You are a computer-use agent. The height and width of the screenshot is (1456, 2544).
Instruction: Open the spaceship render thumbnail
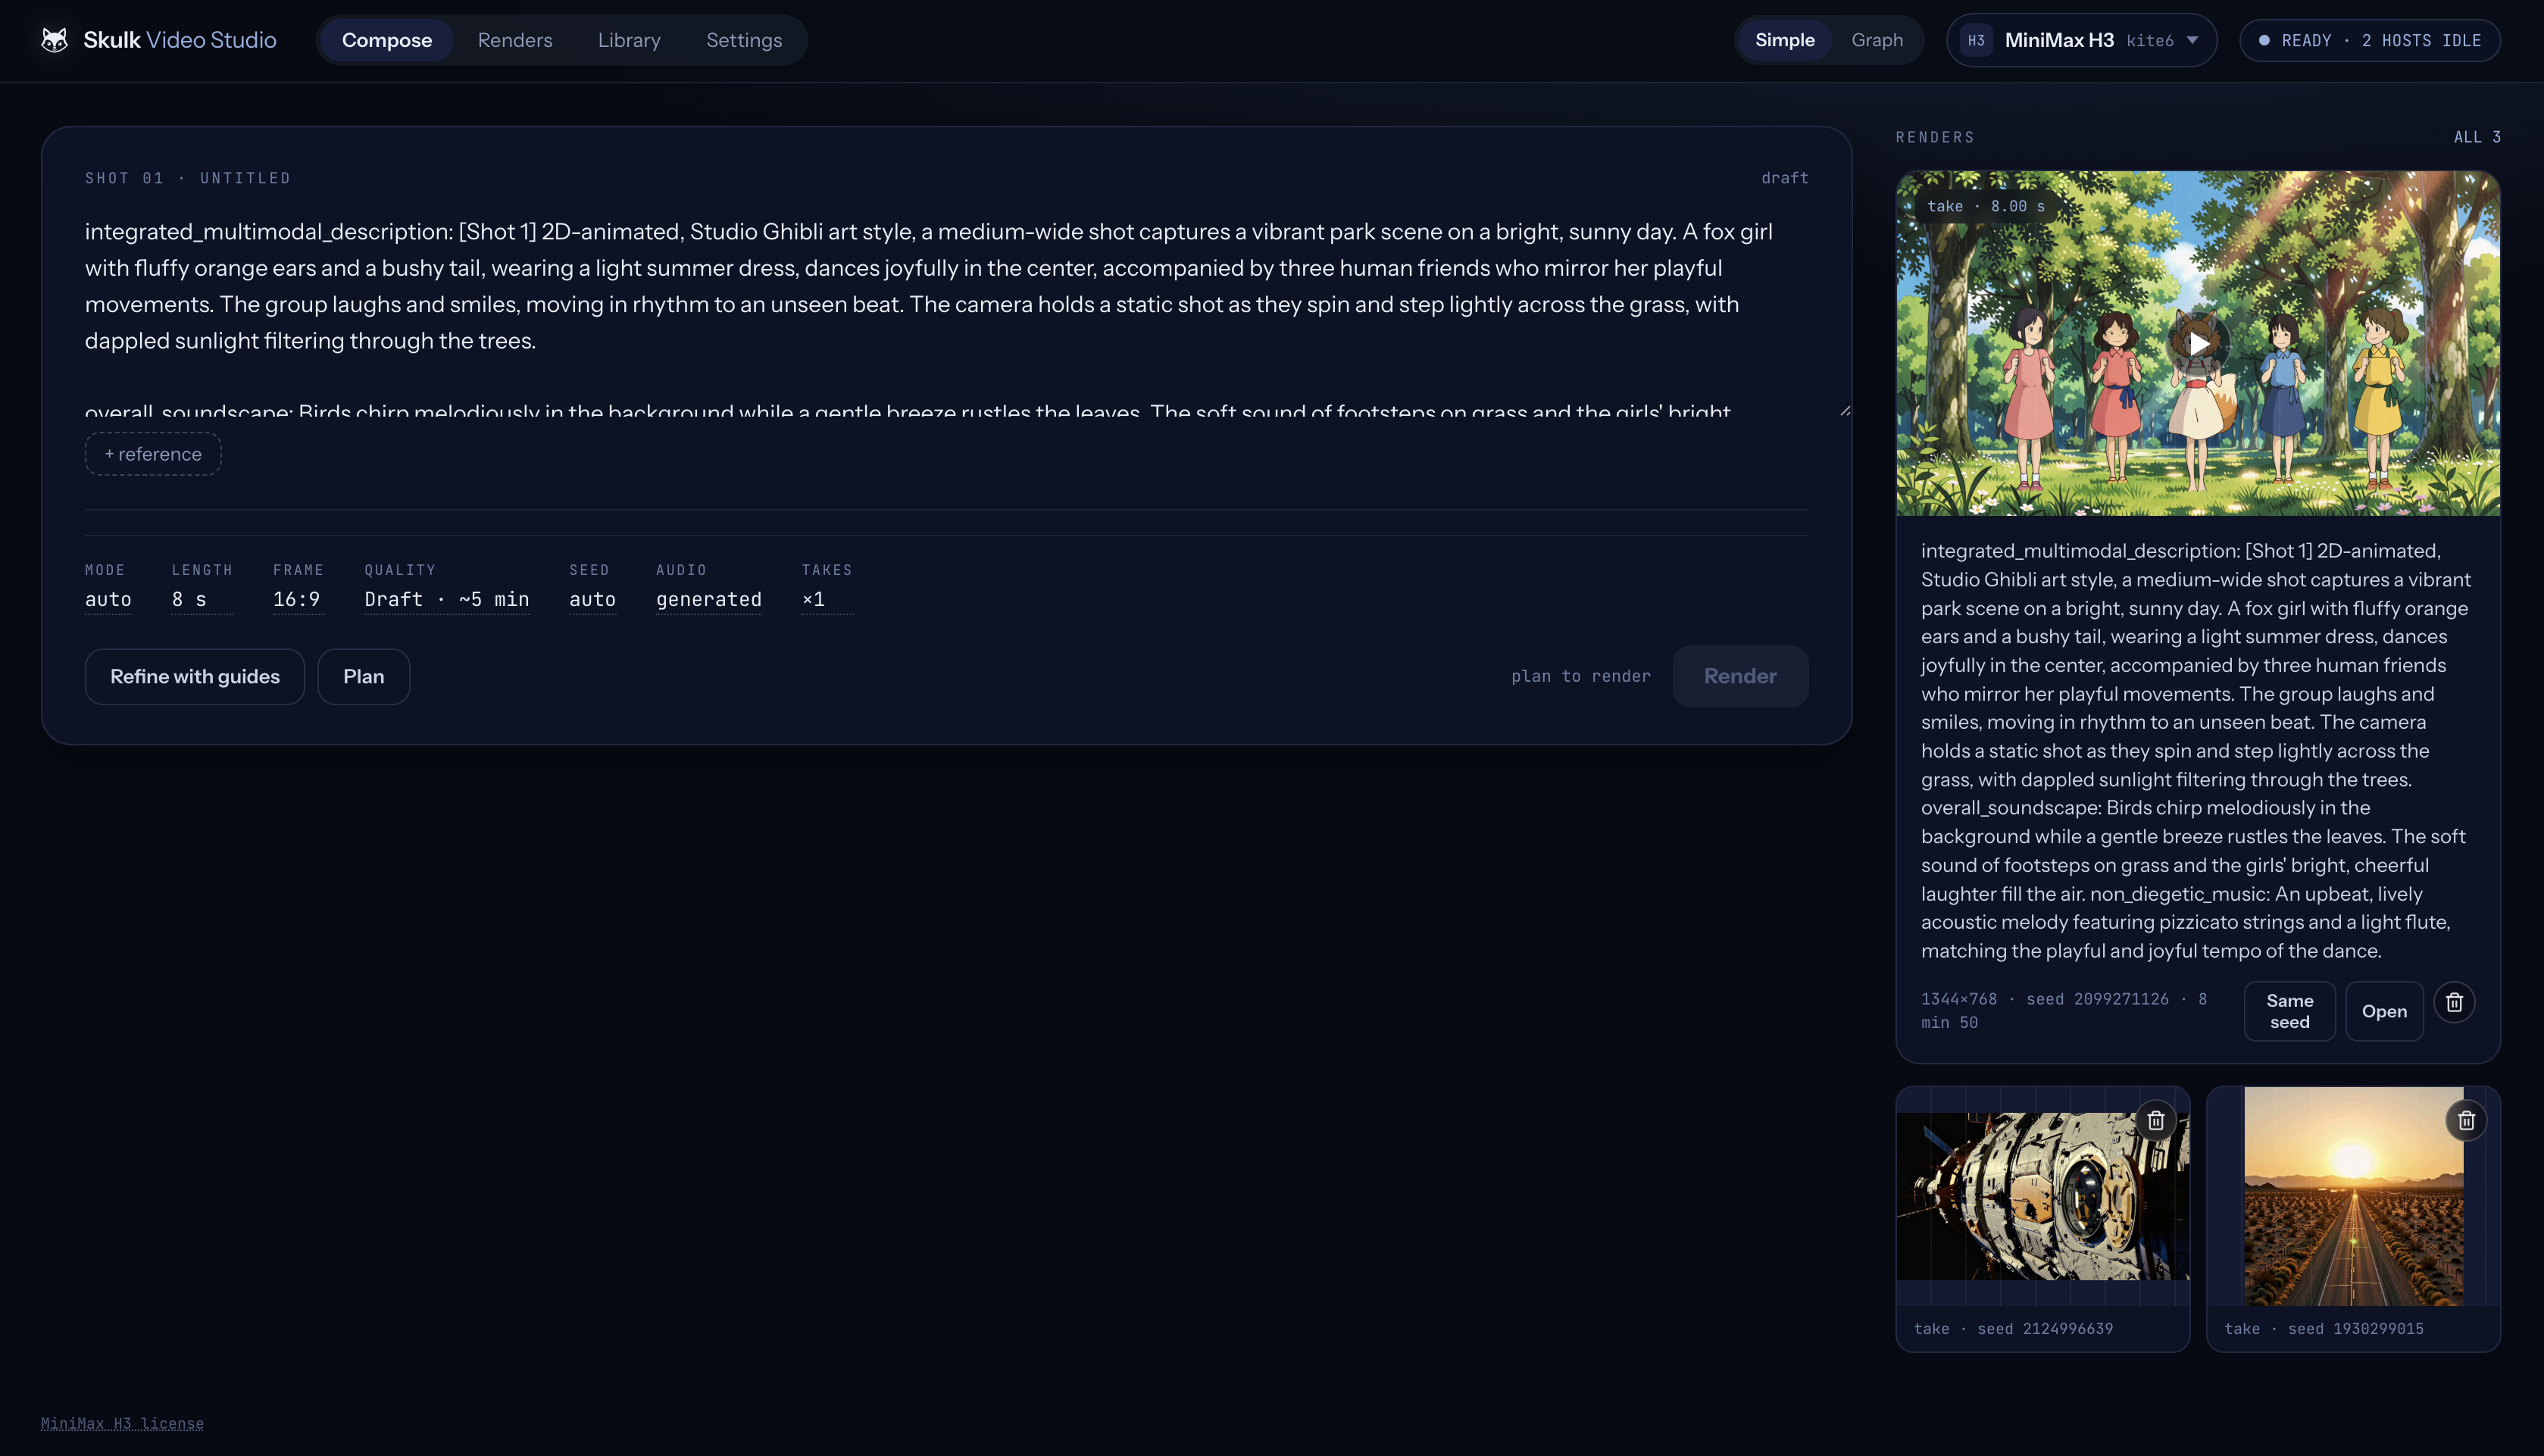(2042, 1195)
